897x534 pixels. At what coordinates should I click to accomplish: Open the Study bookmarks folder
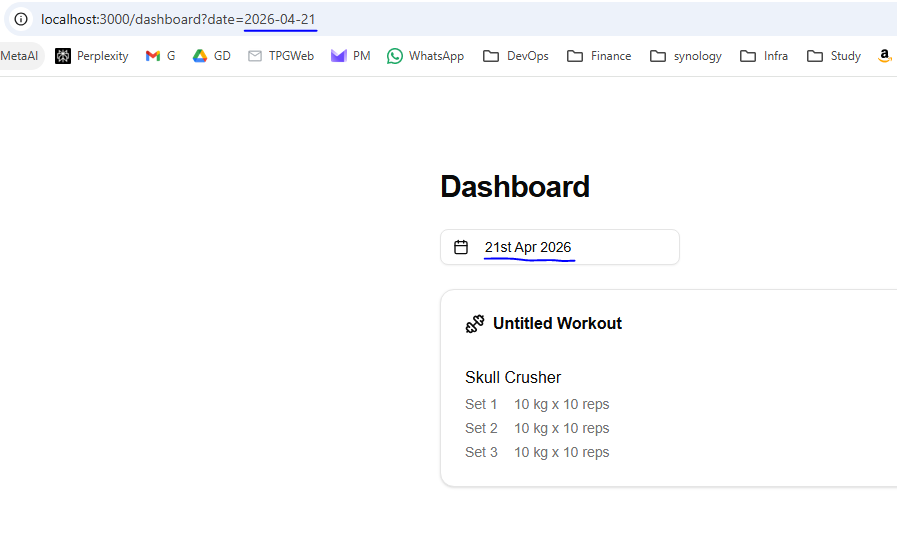pos(834,56)
